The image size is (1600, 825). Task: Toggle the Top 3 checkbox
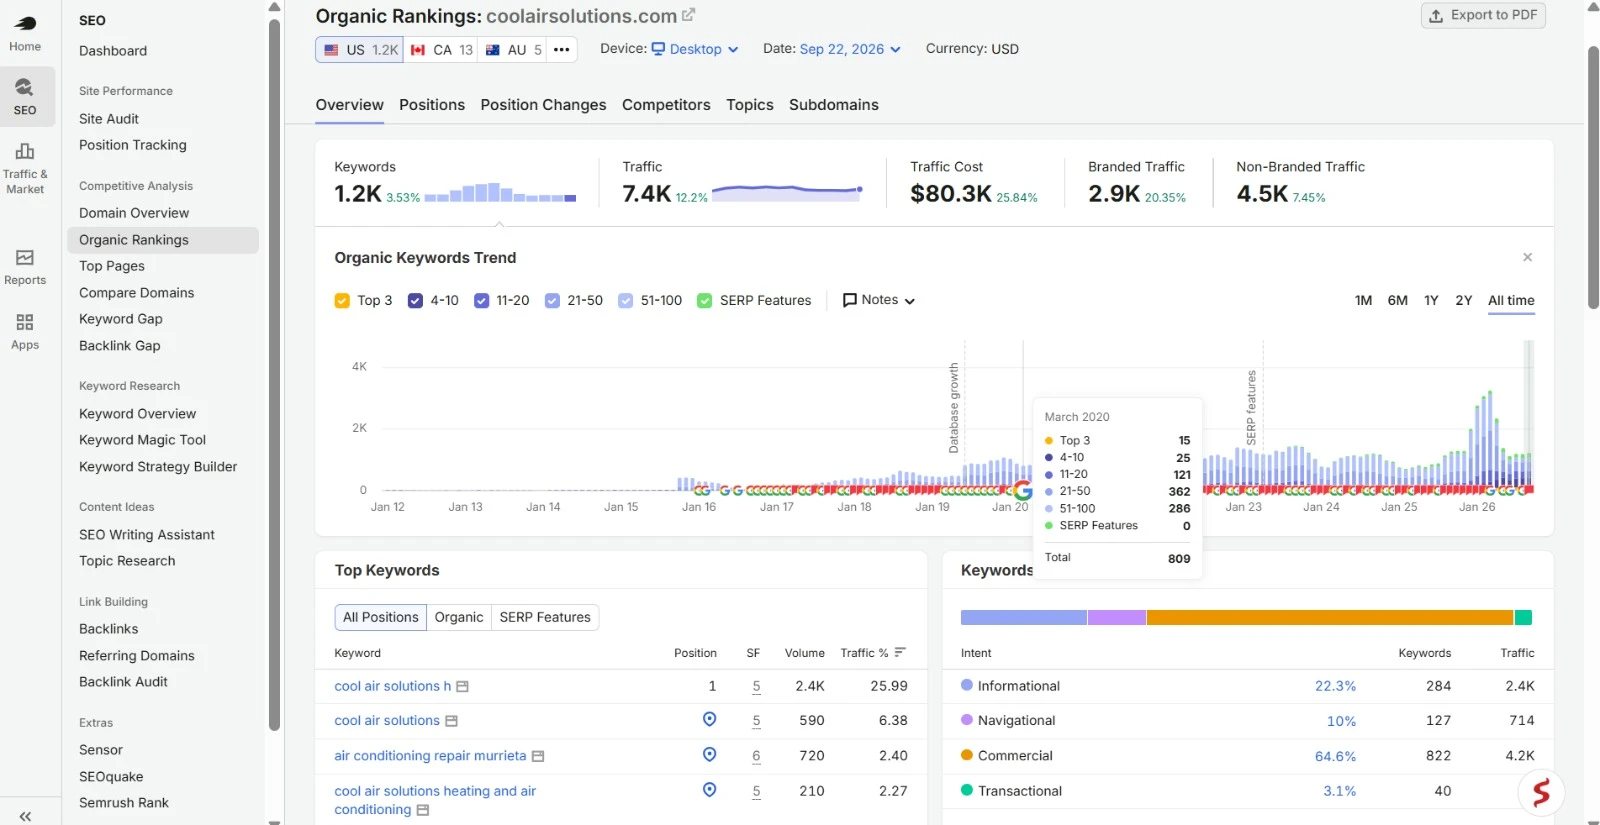(x=342, y=300)
